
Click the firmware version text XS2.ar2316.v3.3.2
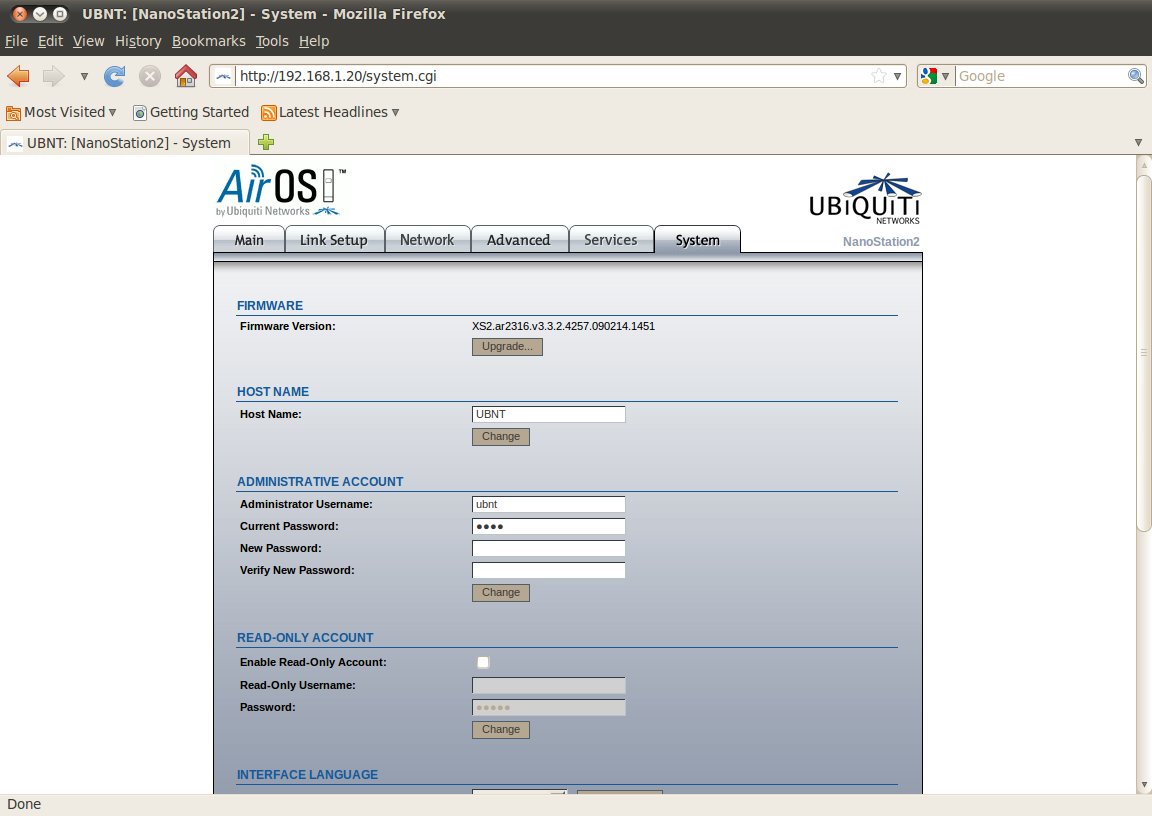pos(563,326)
